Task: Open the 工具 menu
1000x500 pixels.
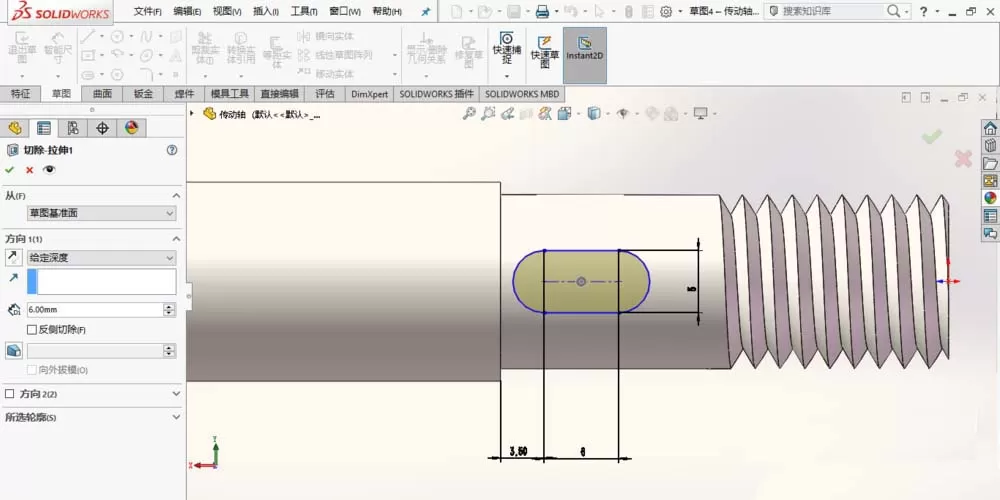Action: tap(304, 11)
